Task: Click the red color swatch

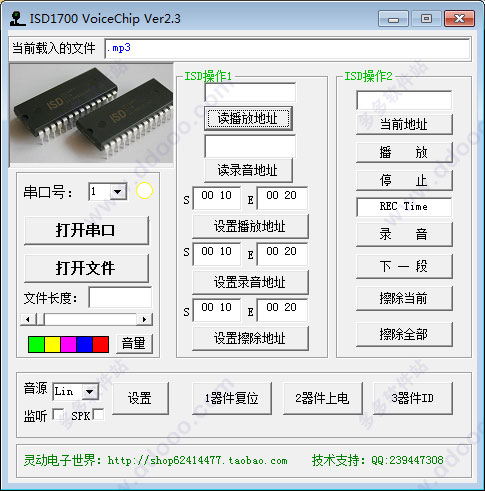Action: (101, 344)
